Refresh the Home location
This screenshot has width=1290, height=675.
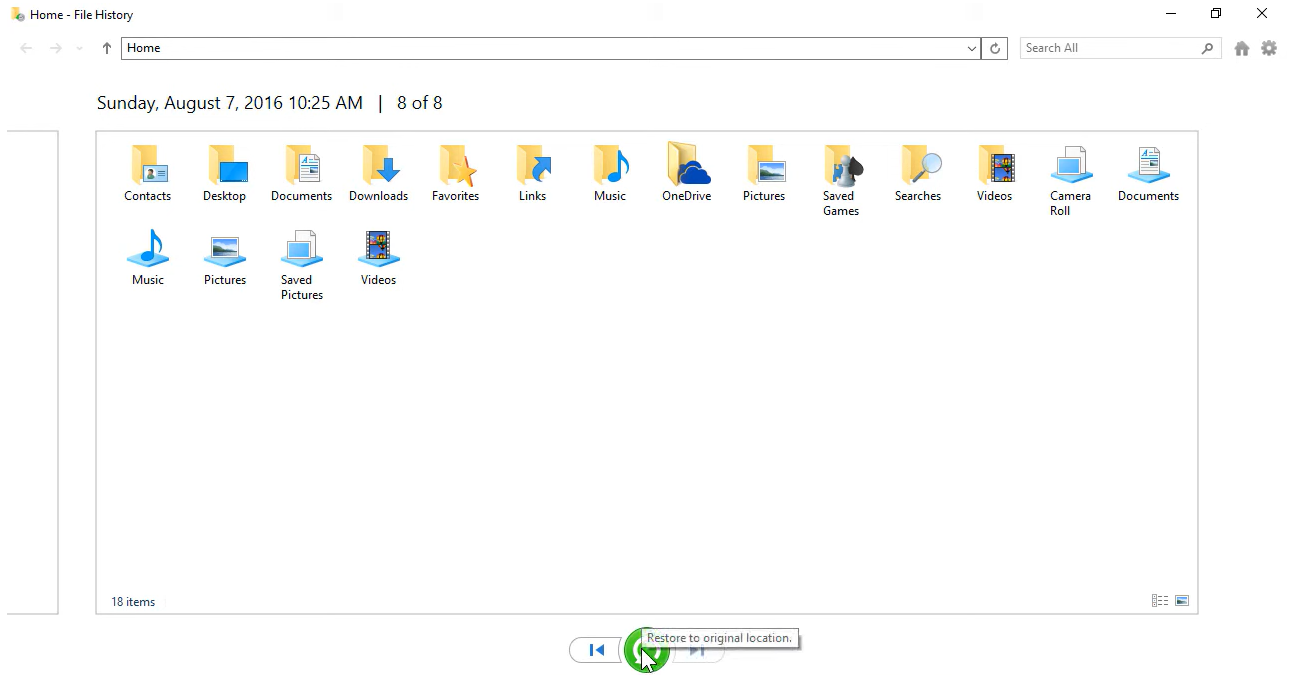point(995,48)
